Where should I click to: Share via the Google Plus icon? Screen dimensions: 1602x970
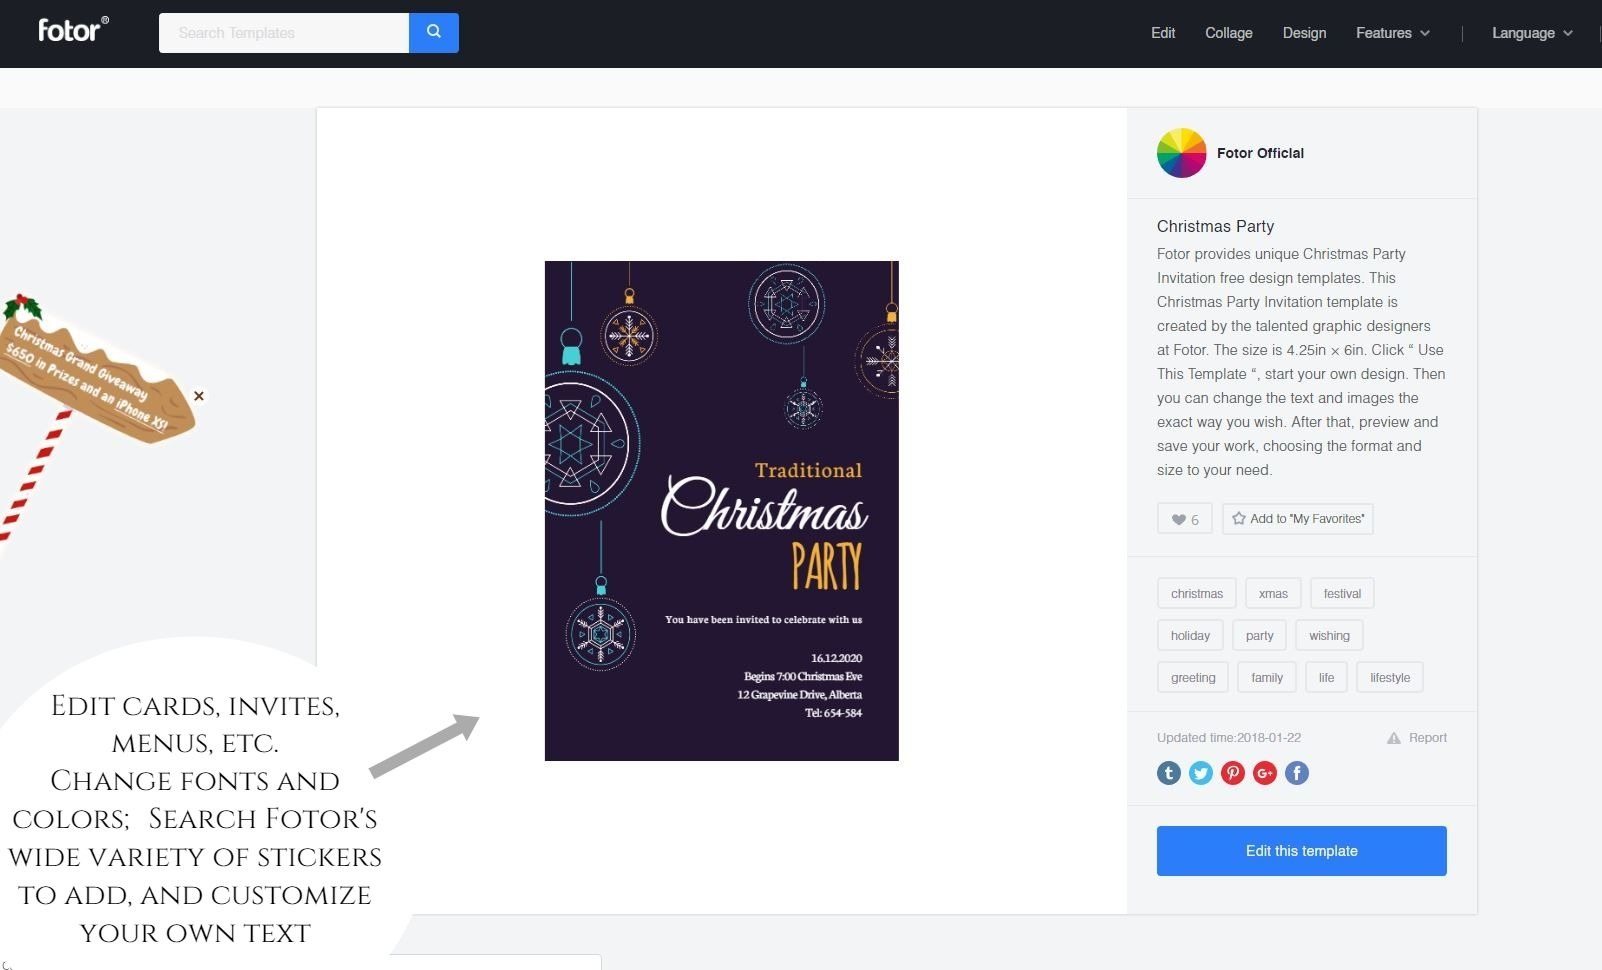(1265, 773)
